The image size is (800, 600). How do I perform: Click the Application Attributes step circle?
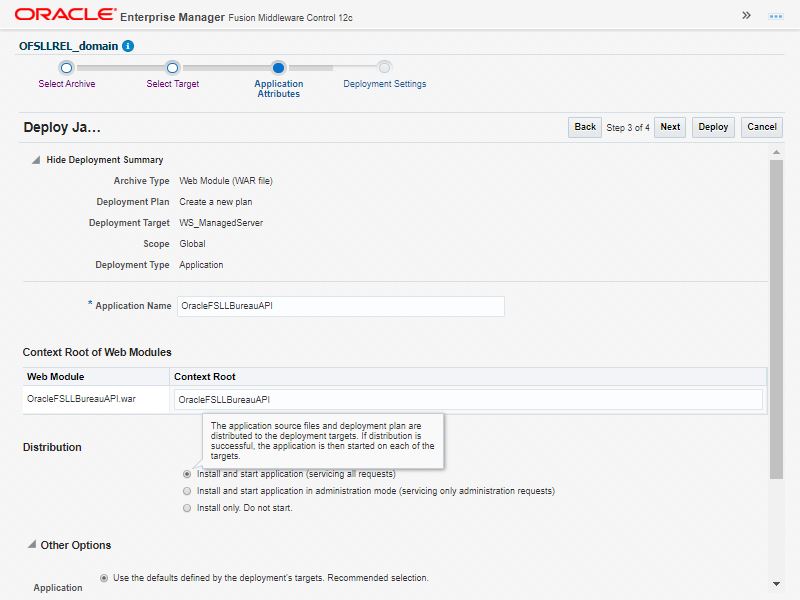click(x=279, y=67)
